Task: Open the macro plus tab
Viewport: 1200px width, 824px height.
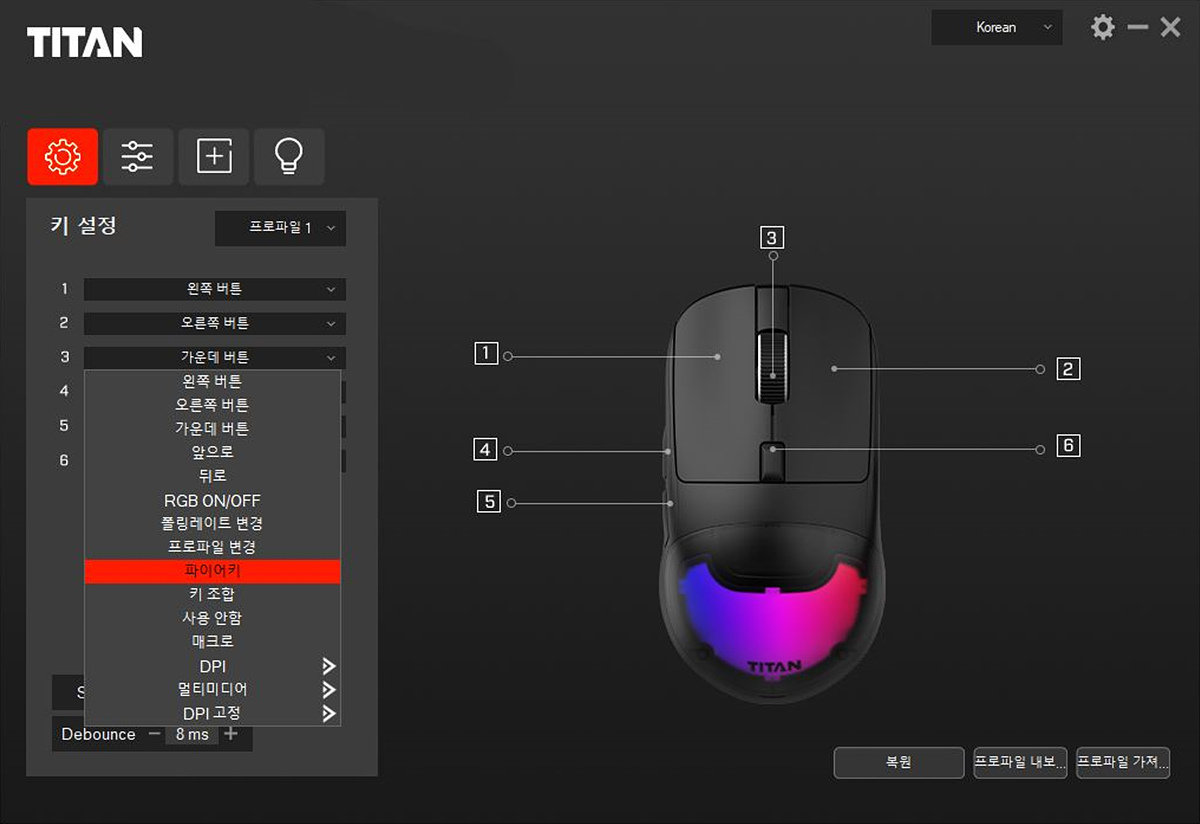Action: (x=214, y=156)
